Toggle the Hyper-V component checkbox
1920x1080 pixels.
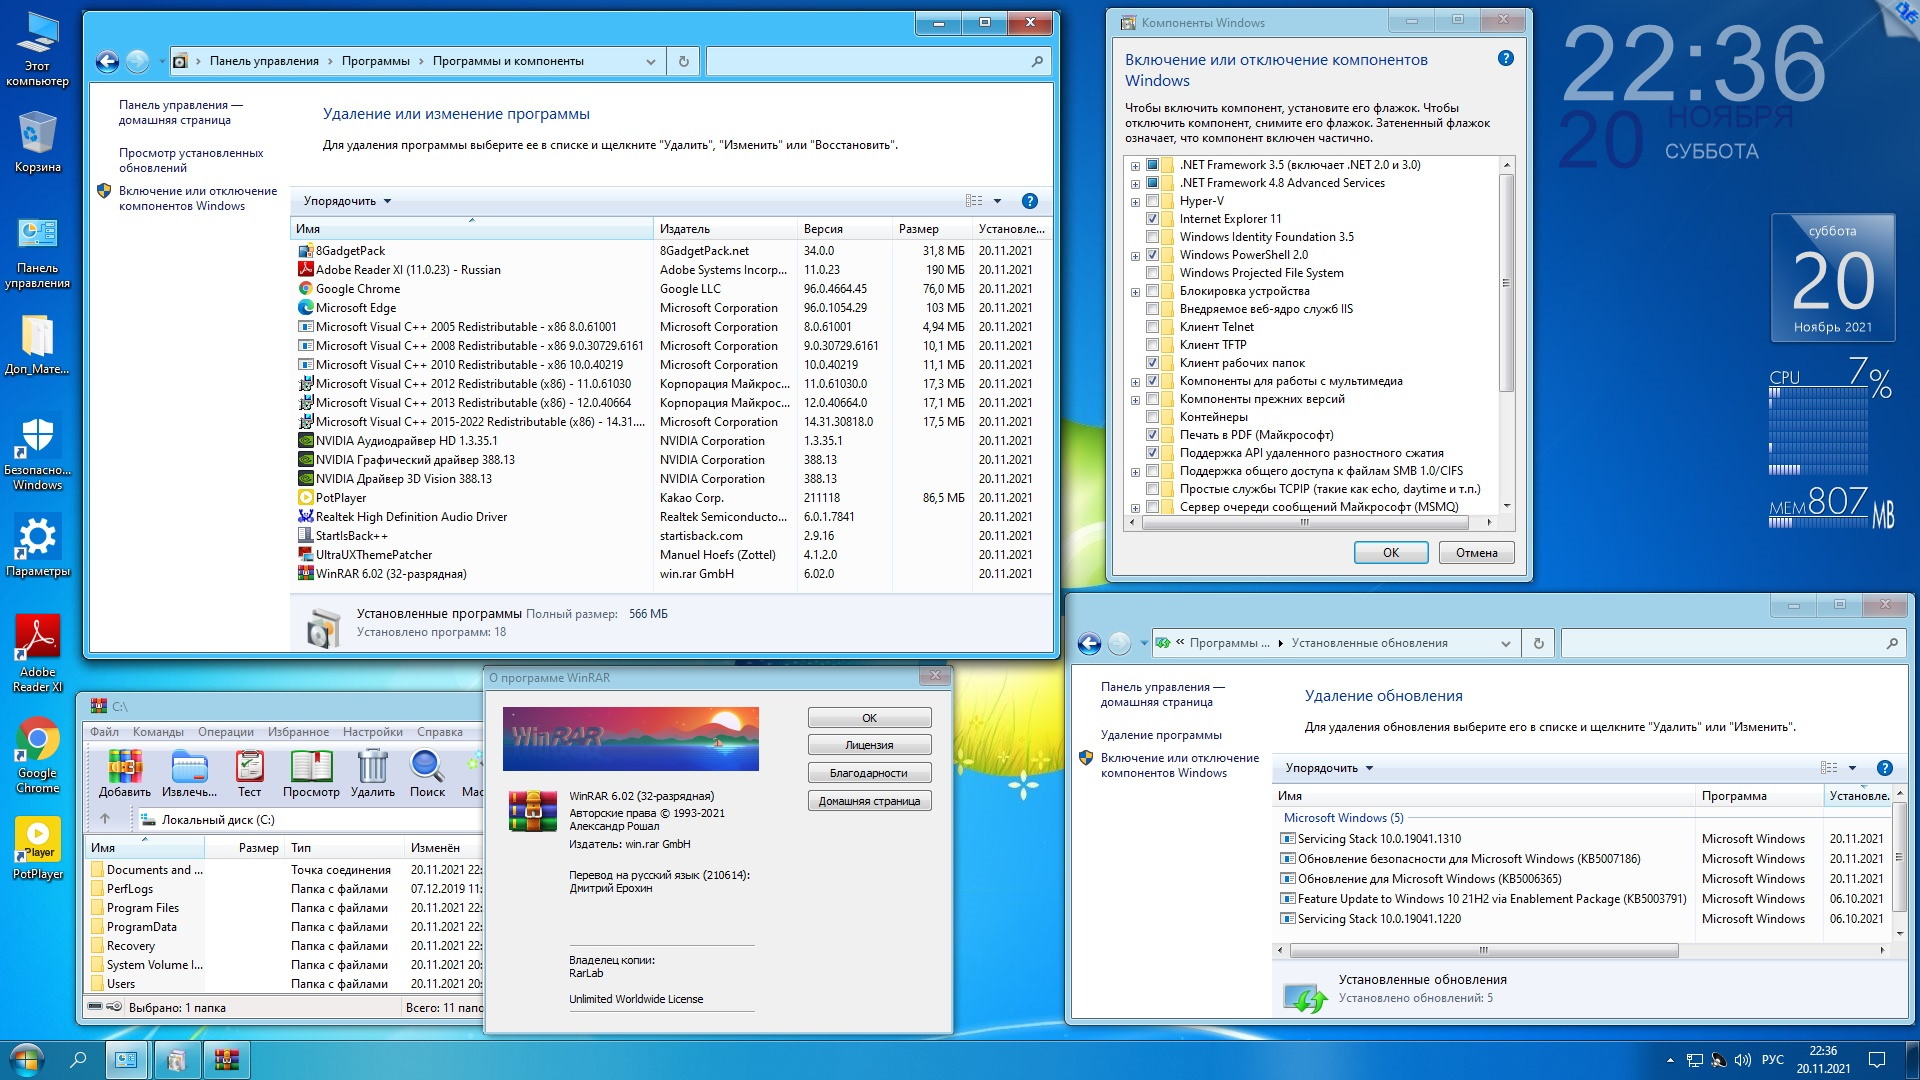tap(1151, 199)
